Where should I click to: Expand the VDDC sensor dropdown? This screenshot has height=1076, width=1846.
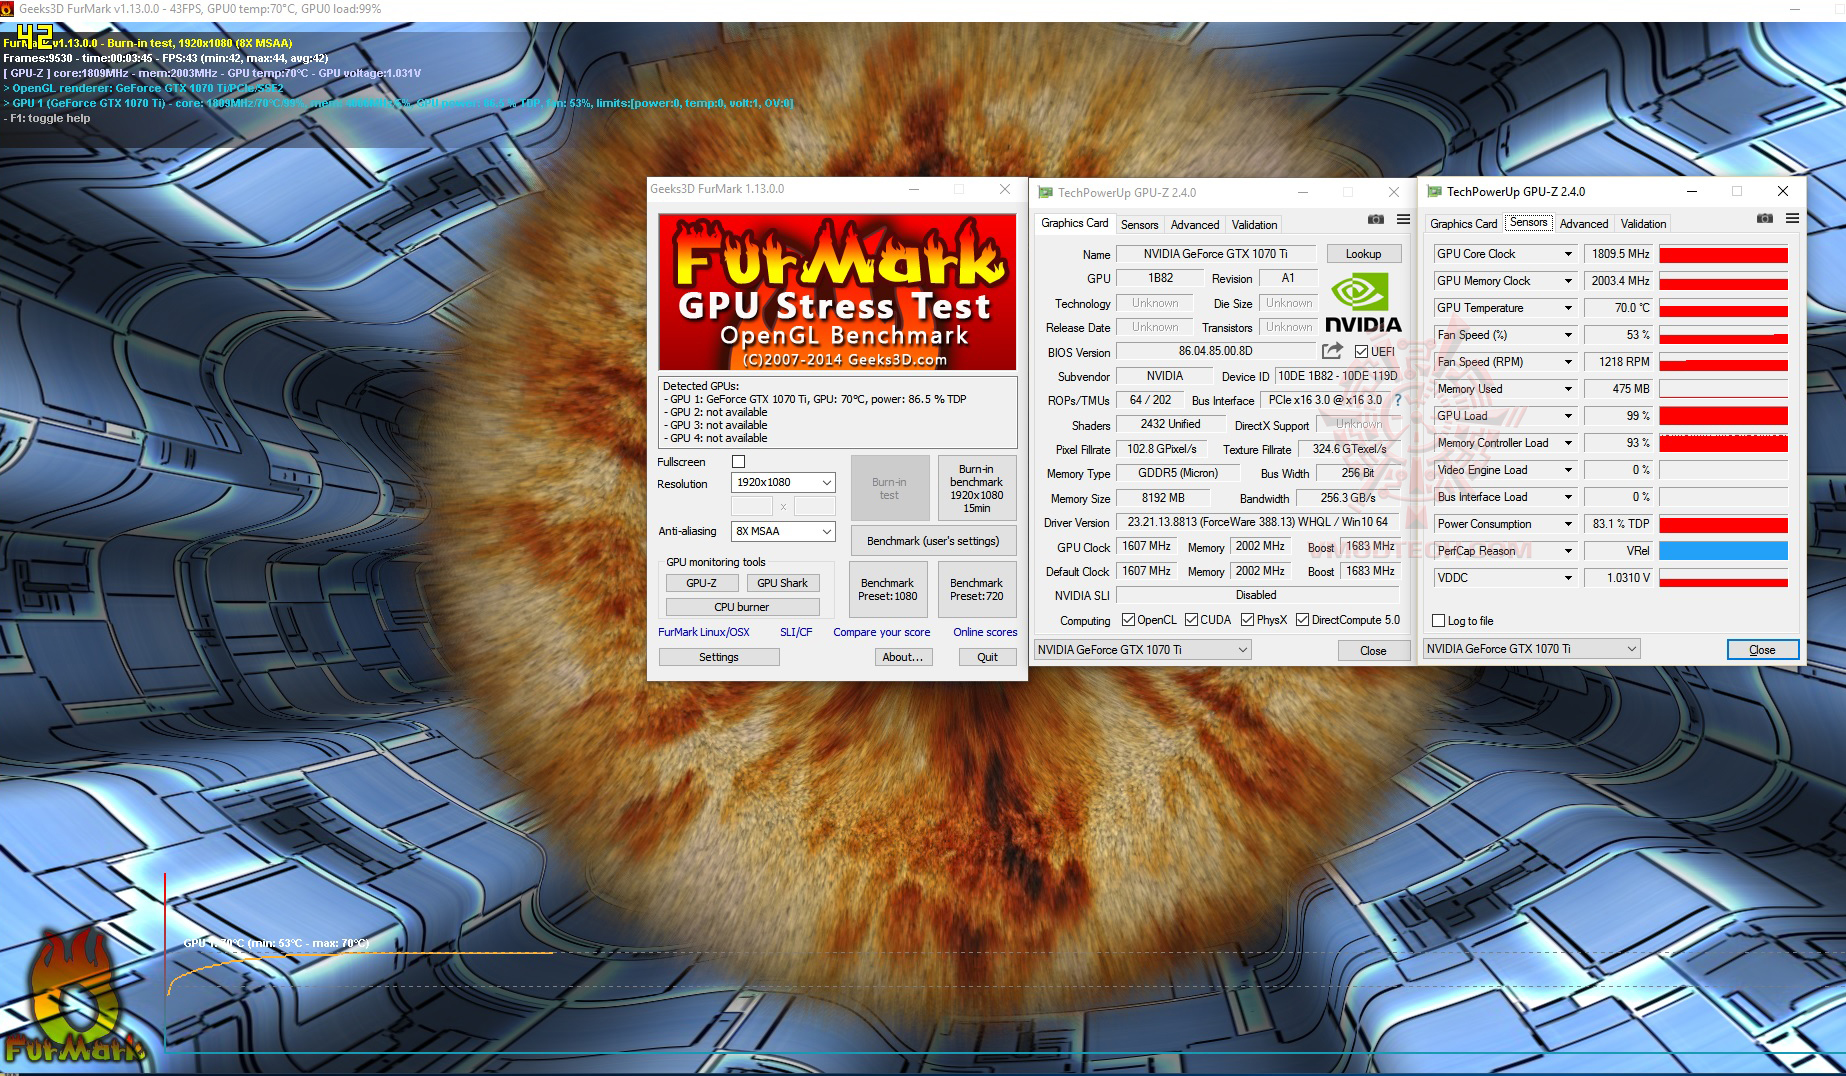click(1568, 578)
